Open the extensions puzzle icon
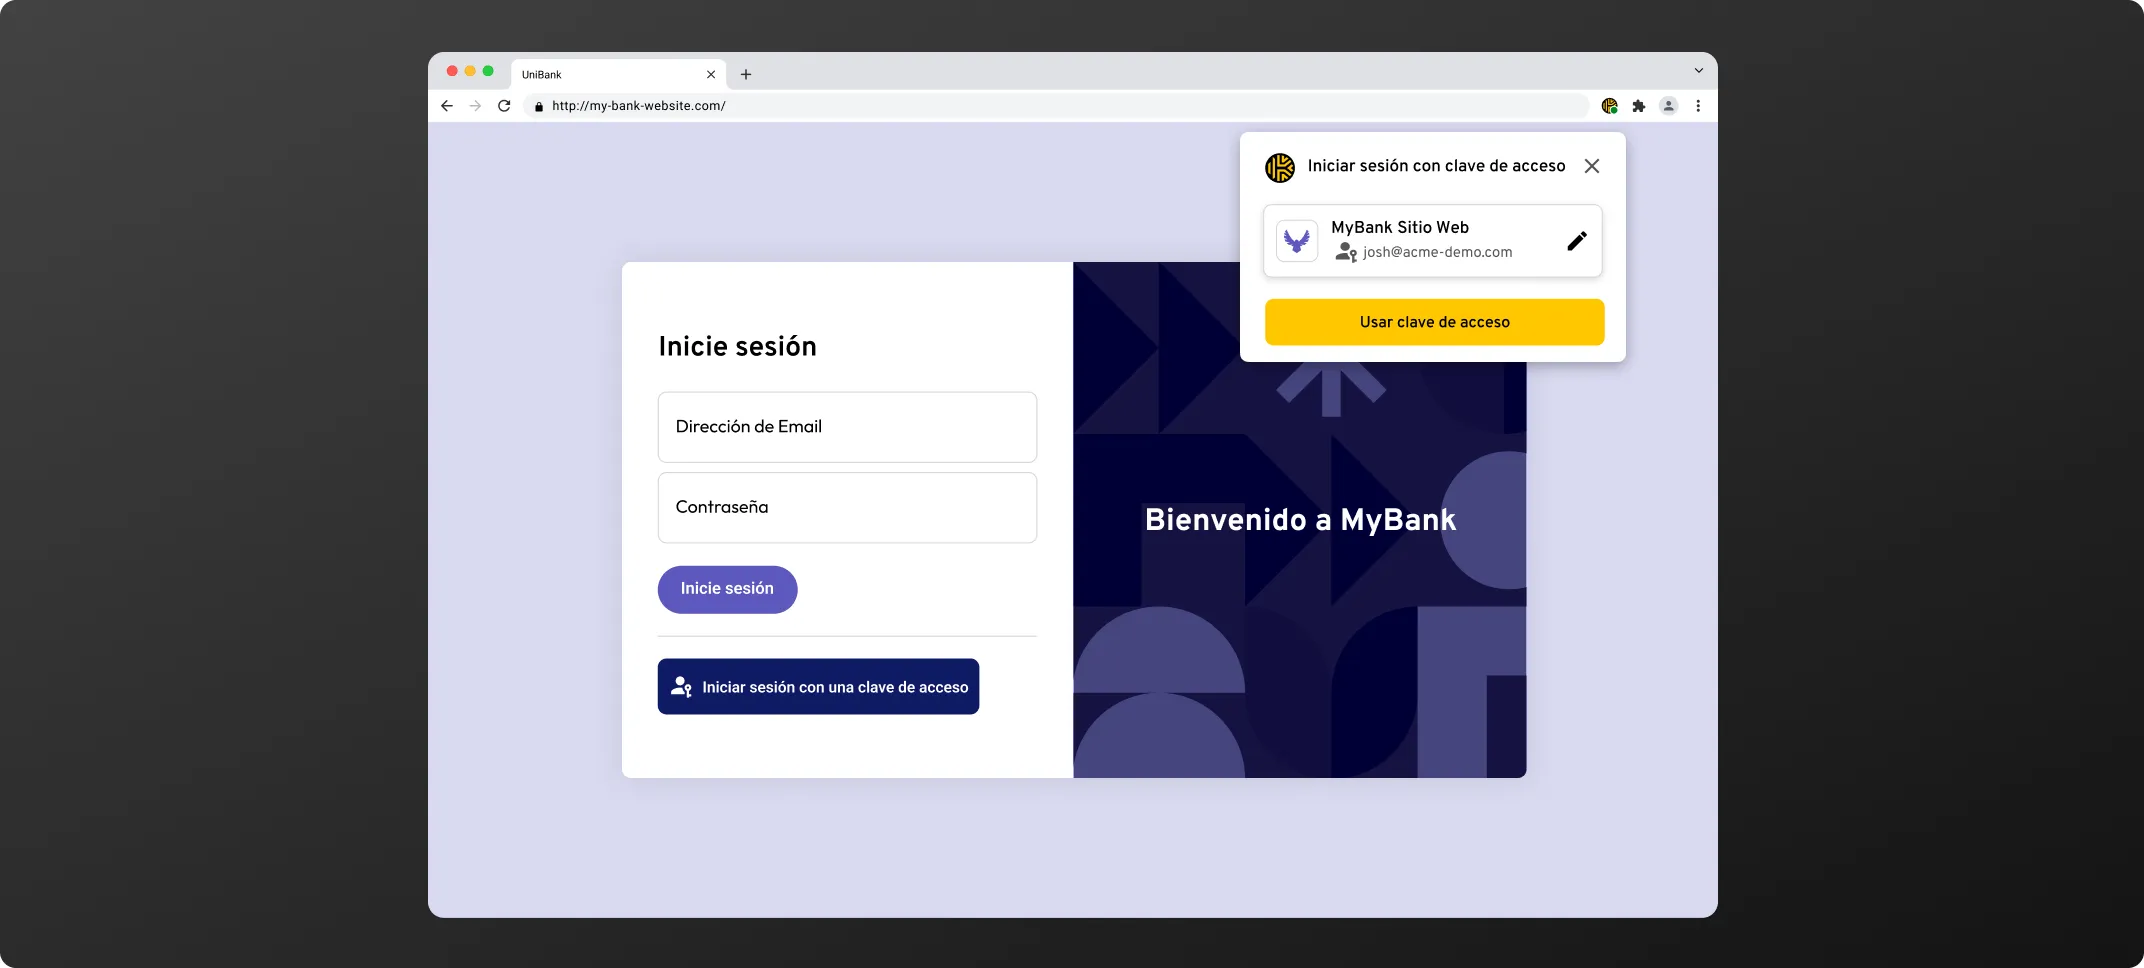 click(x=1639, y=106)
